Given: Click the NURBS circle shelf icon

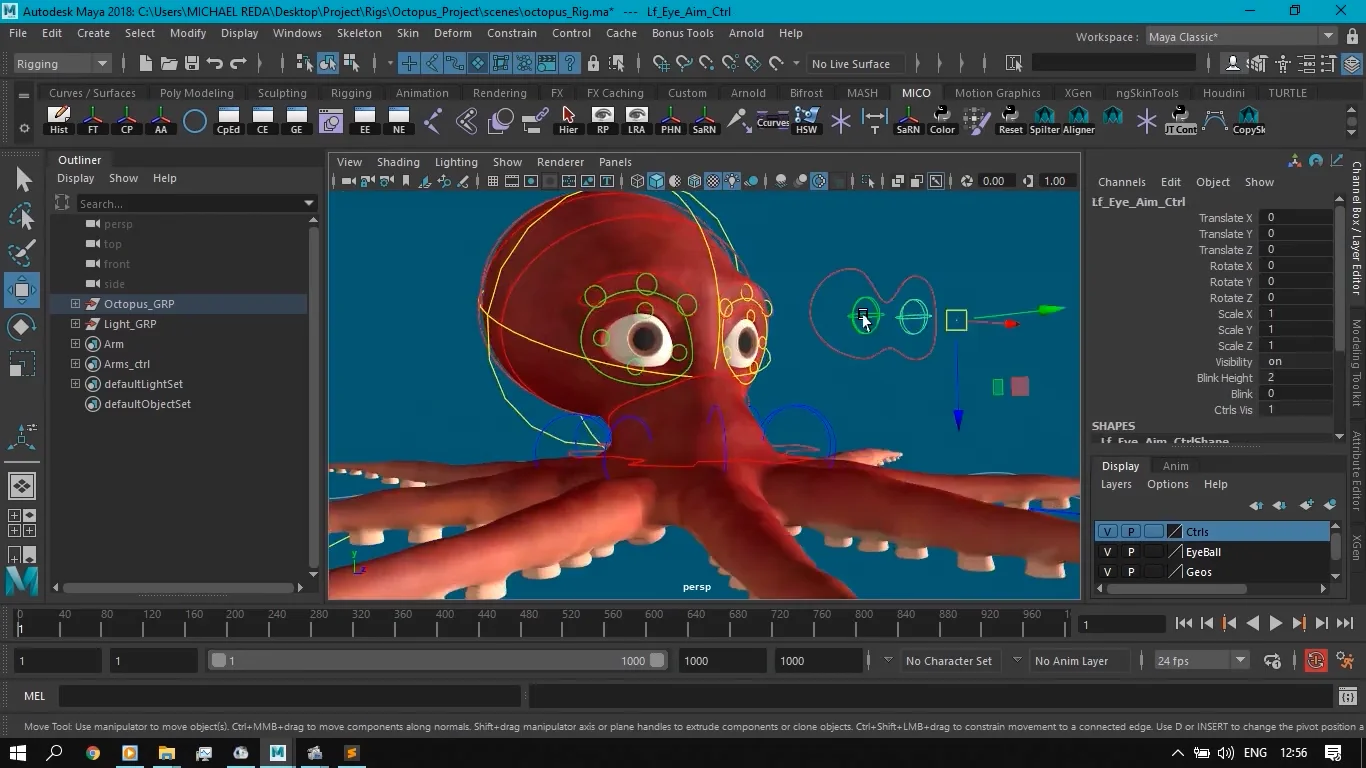Looking at the screenshot, I should click(x=195, y=121).
